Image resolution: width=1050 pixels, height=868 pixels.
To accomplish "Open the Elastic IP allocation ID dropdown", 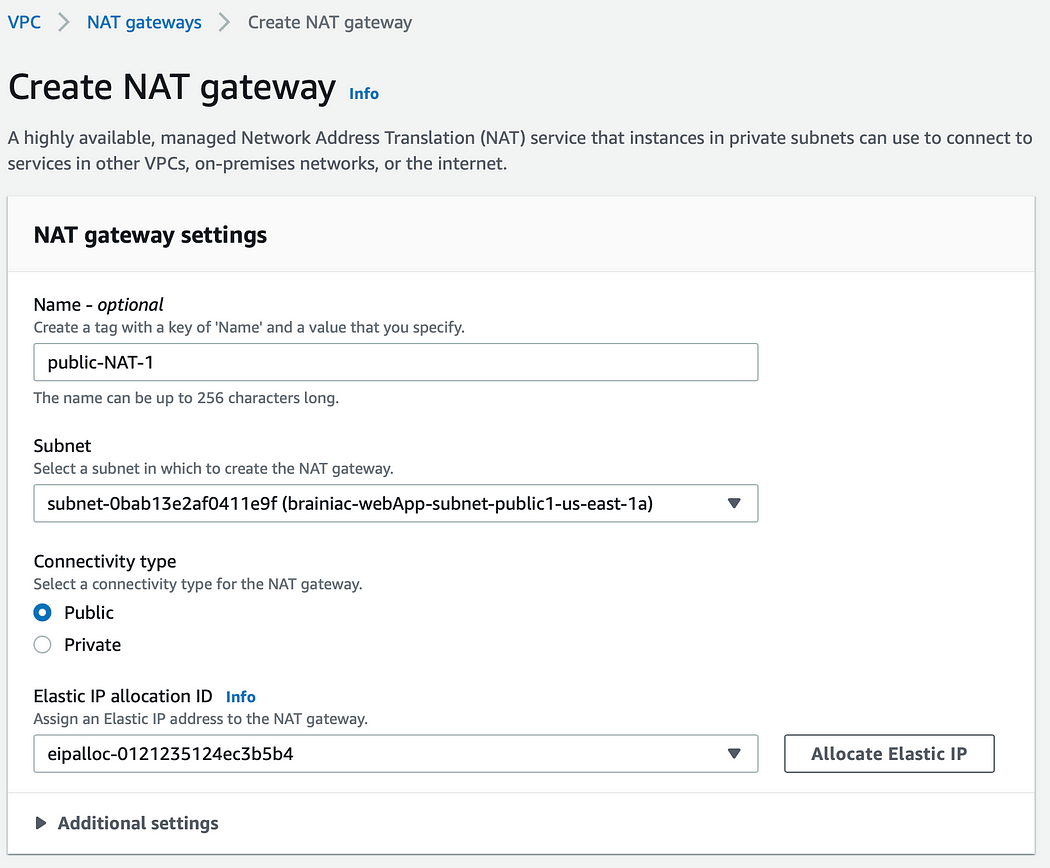I will click(396, 753).
